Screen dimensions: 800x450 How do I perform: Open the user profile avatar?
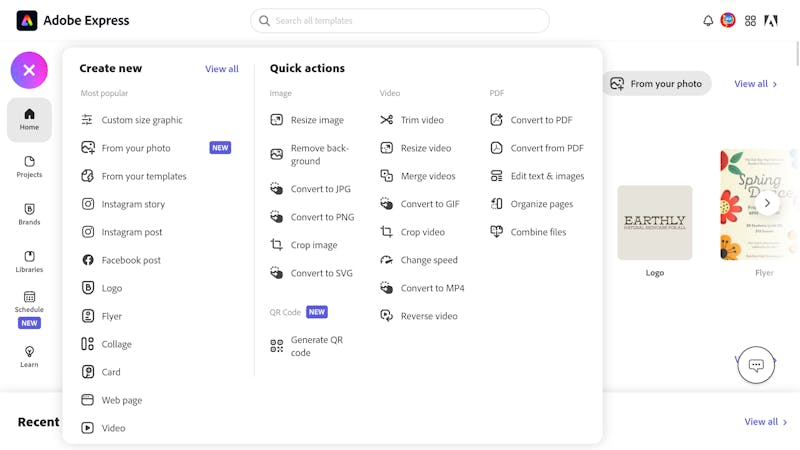tap(728, 20)
